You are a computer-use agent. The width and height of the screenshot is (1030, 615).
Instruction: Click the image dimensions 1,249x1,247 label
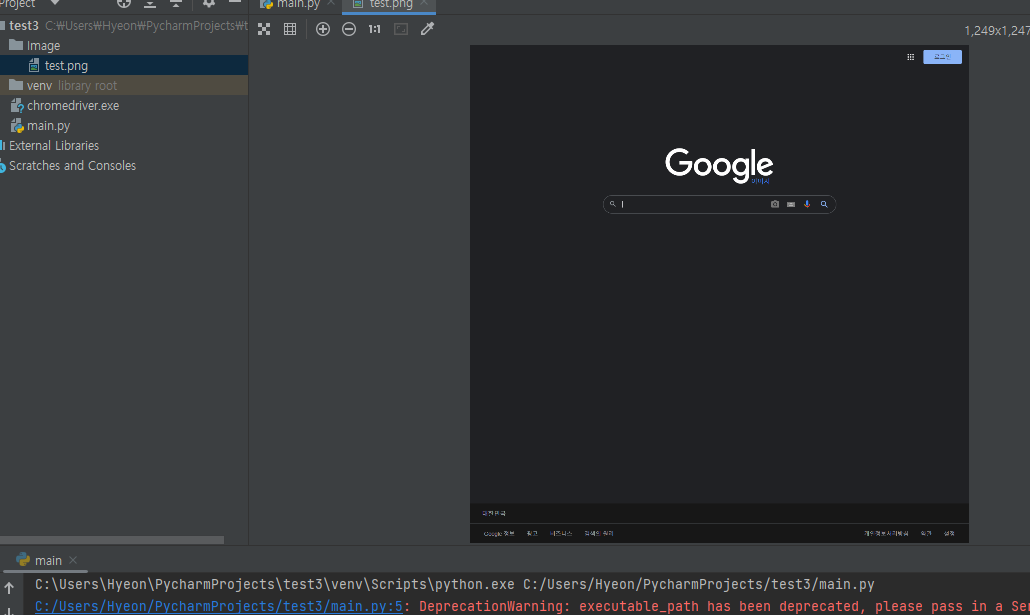coord(996,31)
